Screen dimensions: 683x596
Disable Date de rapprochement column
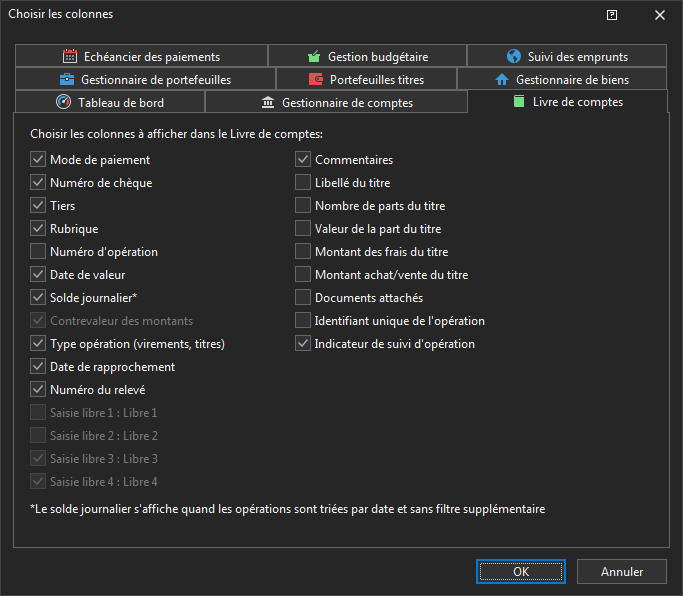38,366
